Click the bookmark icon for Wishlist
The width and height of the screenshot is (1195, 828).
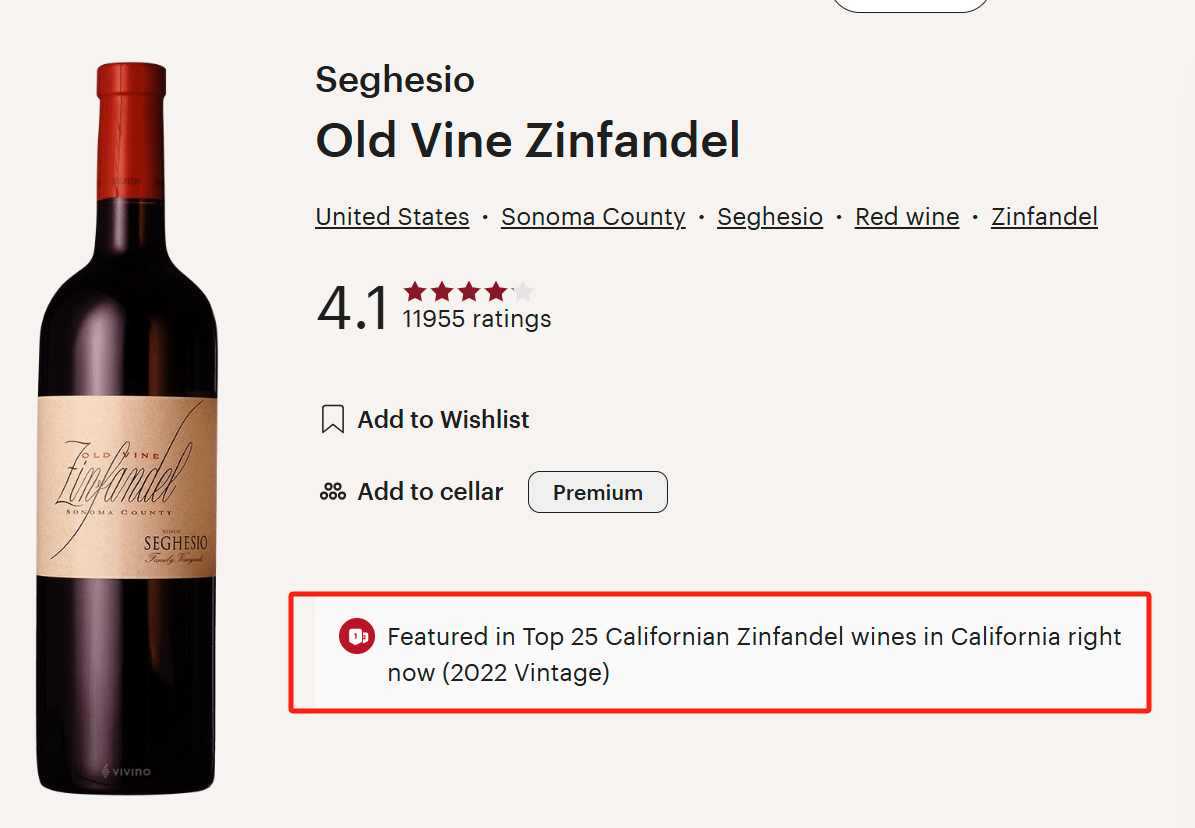click(332, 419)
